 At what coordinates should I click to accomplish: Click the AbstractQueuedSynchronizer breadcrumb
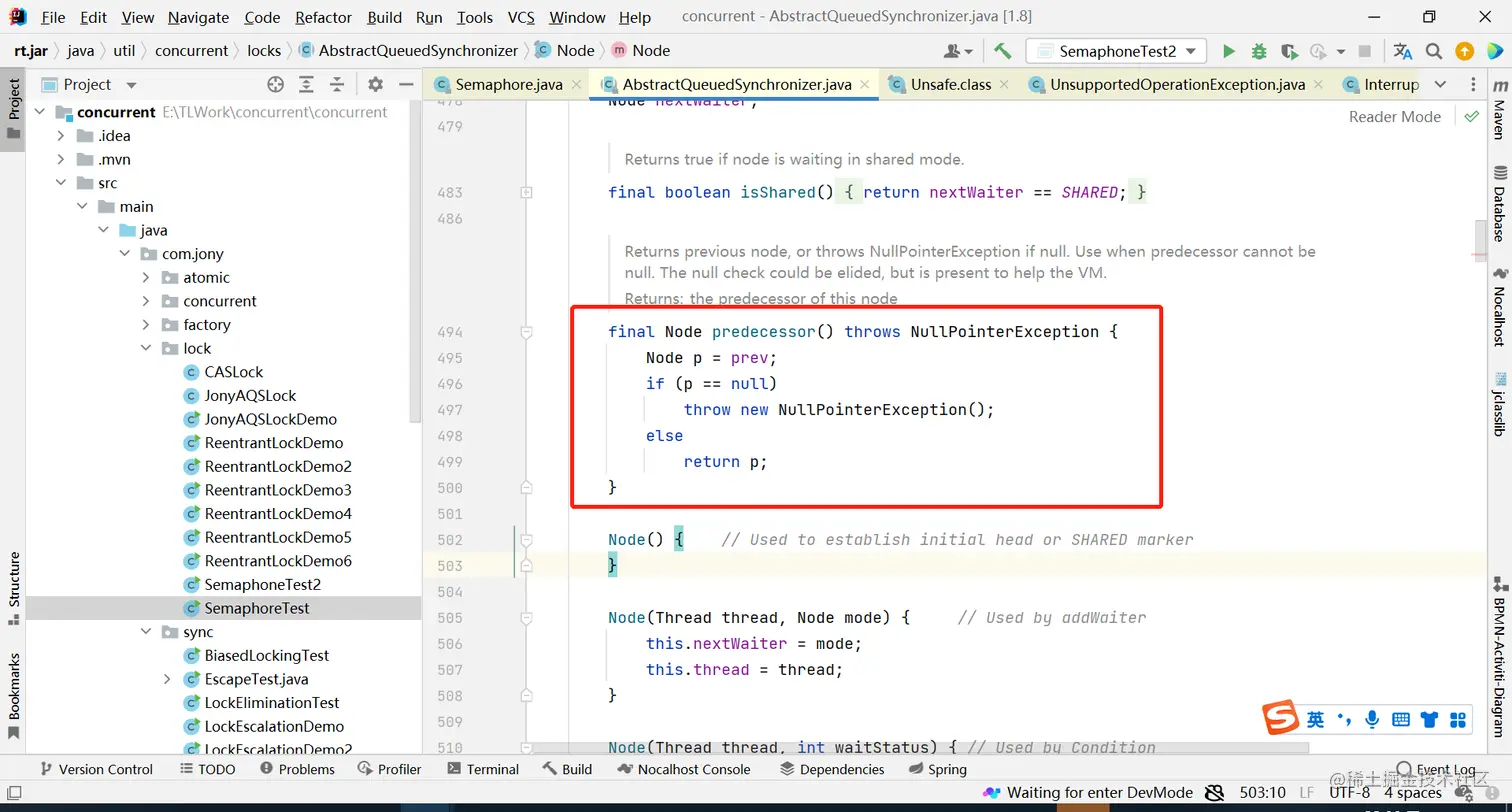click(409, 51)
